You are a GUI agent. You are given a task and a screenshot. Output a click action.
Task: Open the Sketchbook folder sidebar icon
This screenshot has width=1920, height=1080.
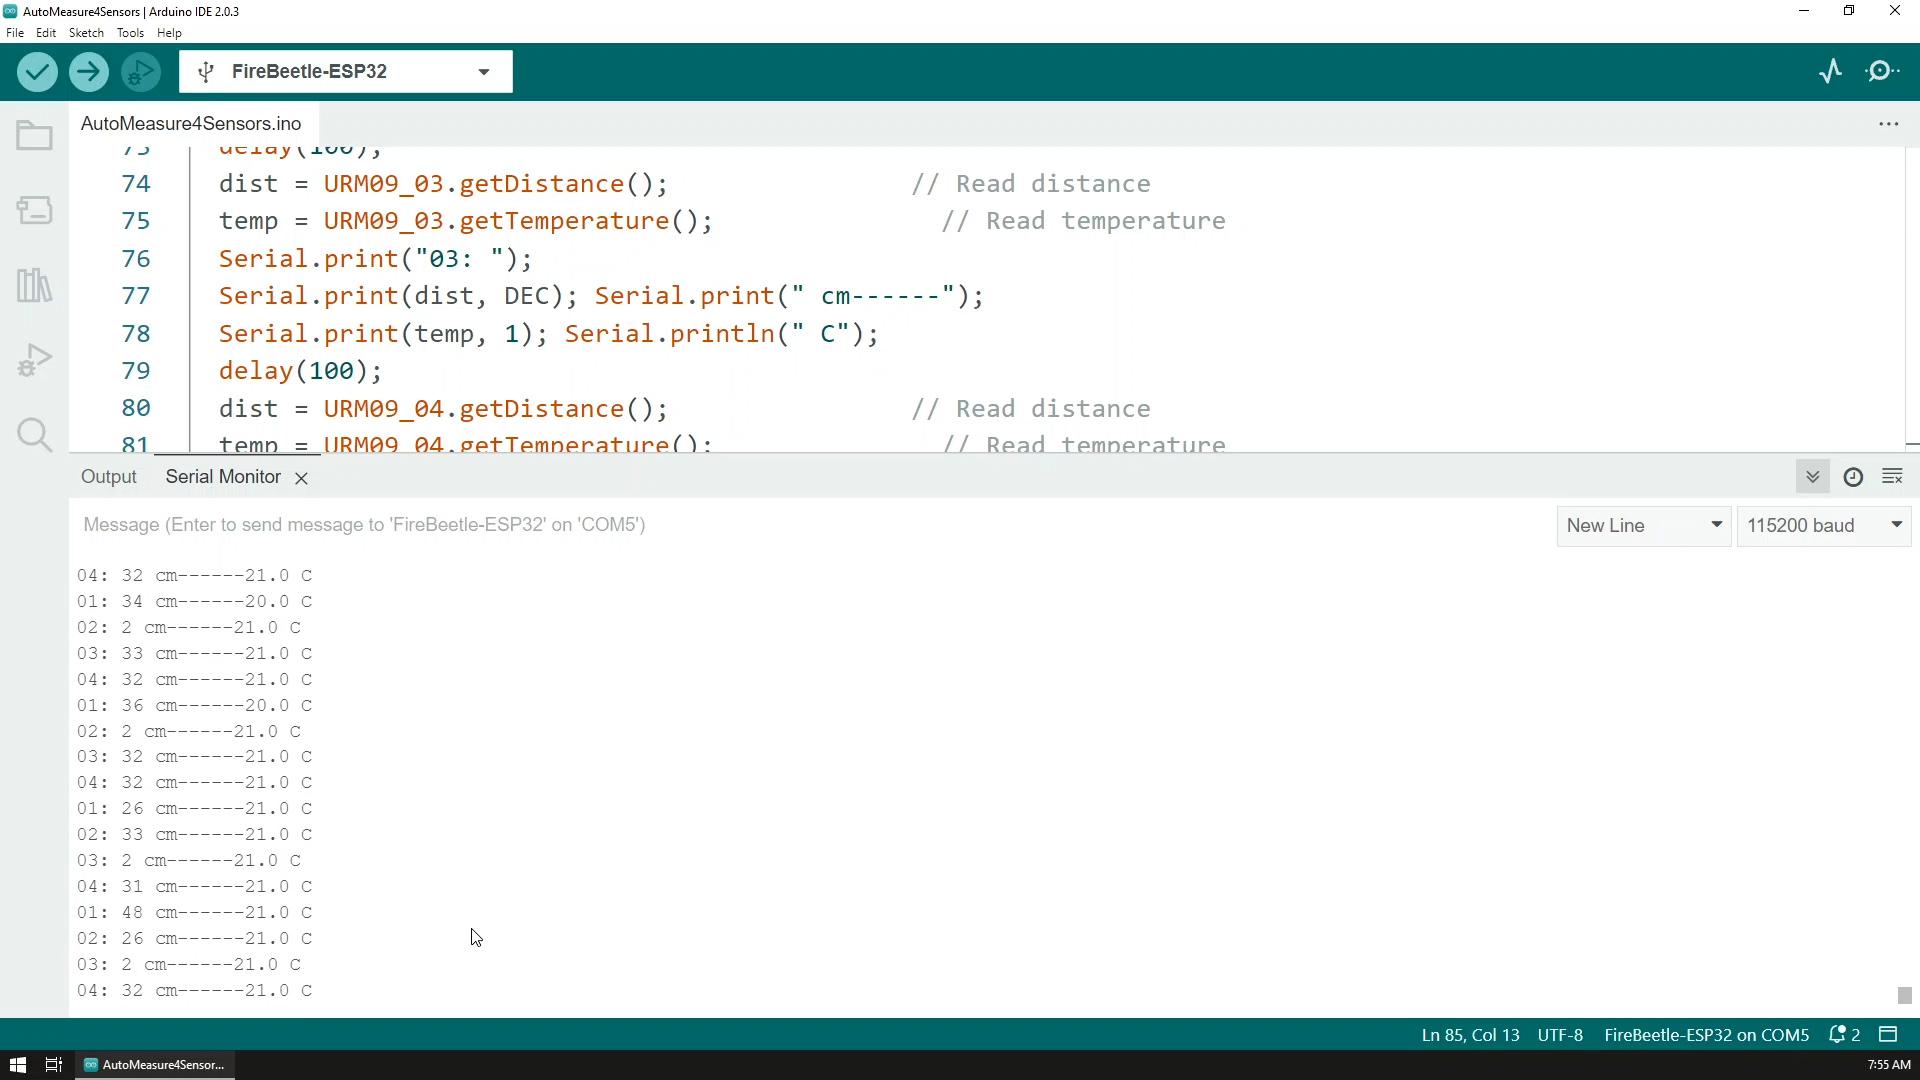coord(35,136)
